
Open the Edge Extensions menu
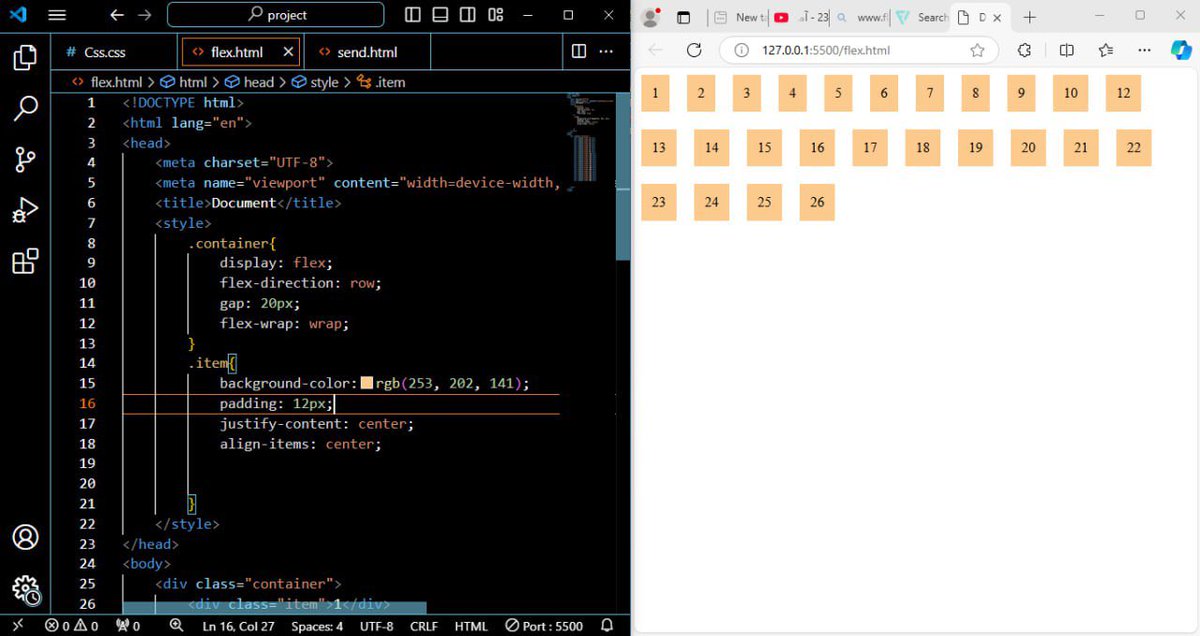point(1024,50)
